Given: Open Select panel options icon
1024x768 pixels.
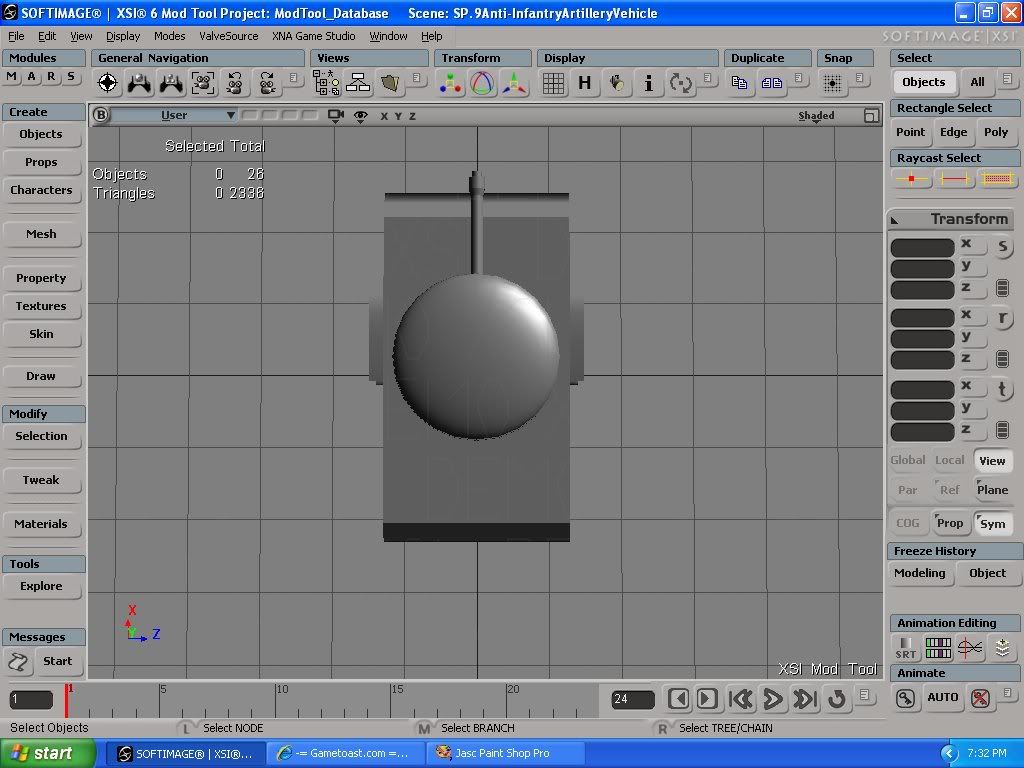Looking at the screenshot, I should pos(1007,79).
